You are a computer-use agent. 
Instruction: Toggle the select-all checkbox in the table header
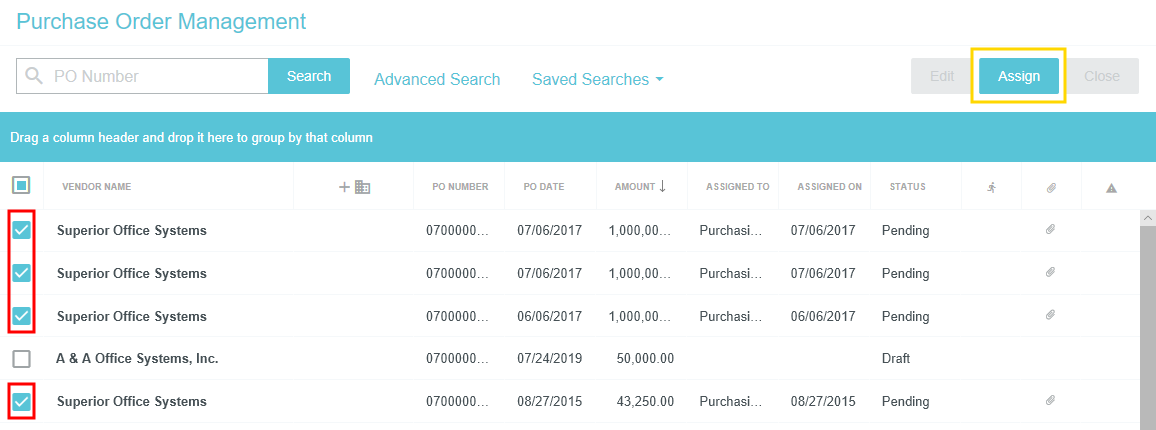coord(21,185)
